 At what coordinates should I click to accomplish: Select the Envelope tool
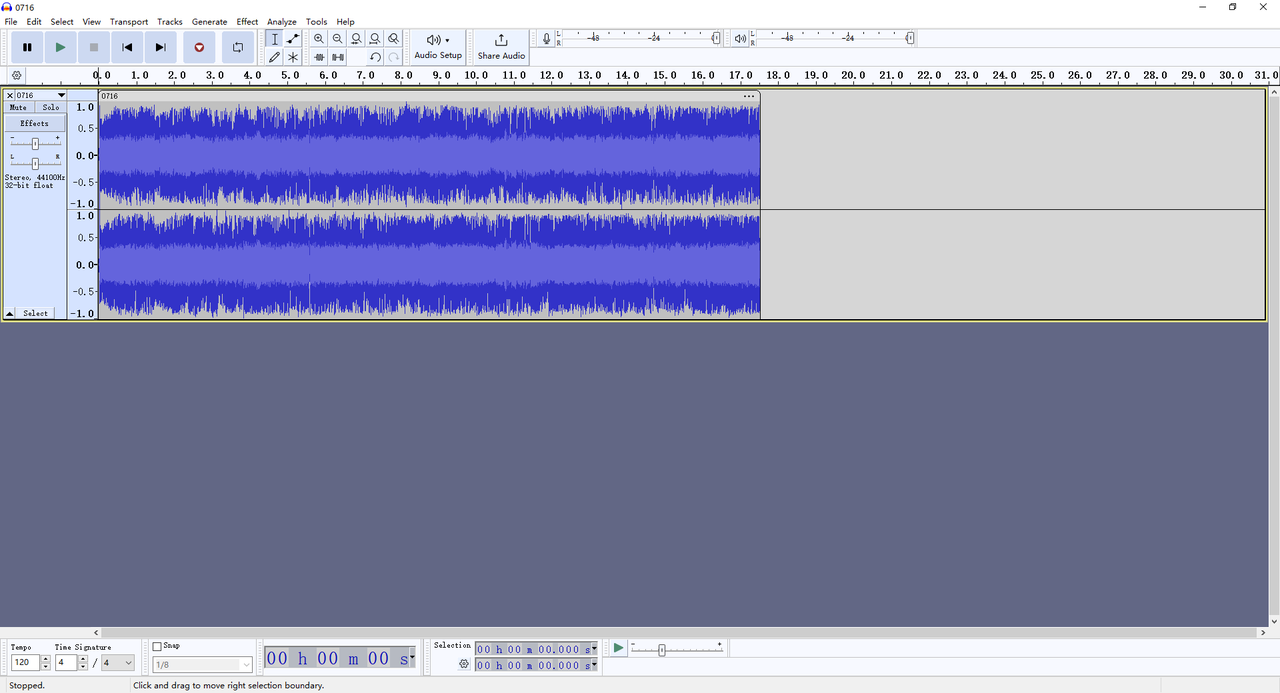click(x=293, y=39)
